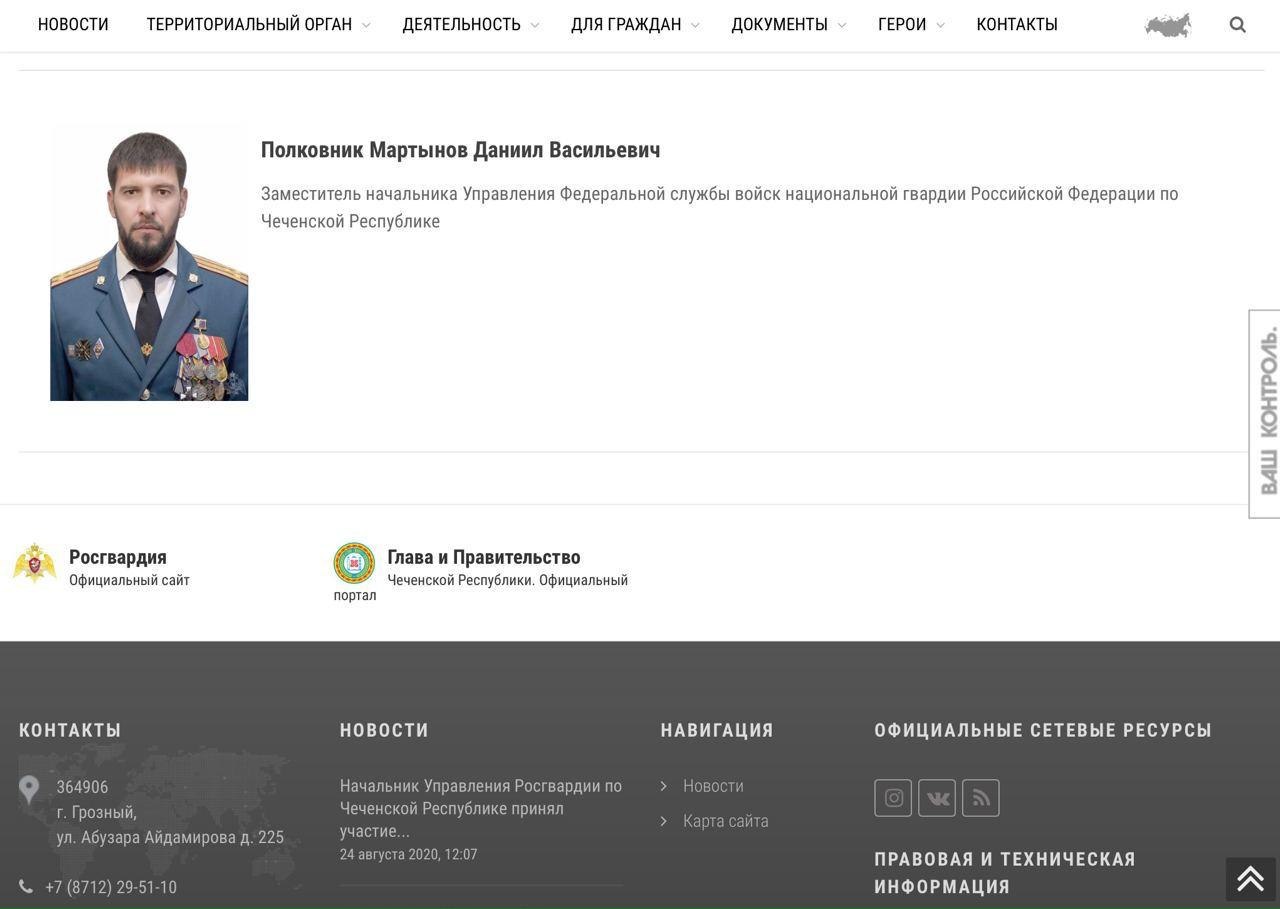Open the Для граждан menu
Screen dimensions: 1280x909
(626, 24)
